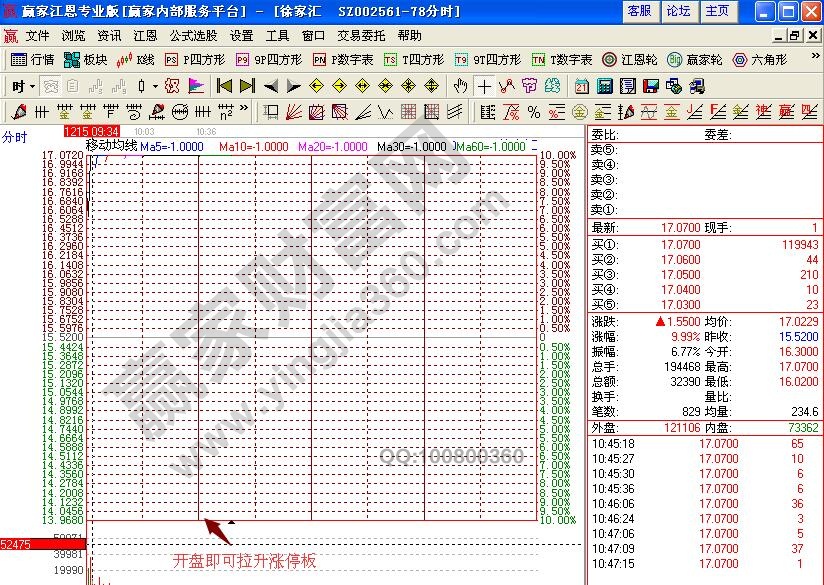This screenshot has height=585, width=824.
Task: Open the 时 period dropdown
Action: coord(22,86)
